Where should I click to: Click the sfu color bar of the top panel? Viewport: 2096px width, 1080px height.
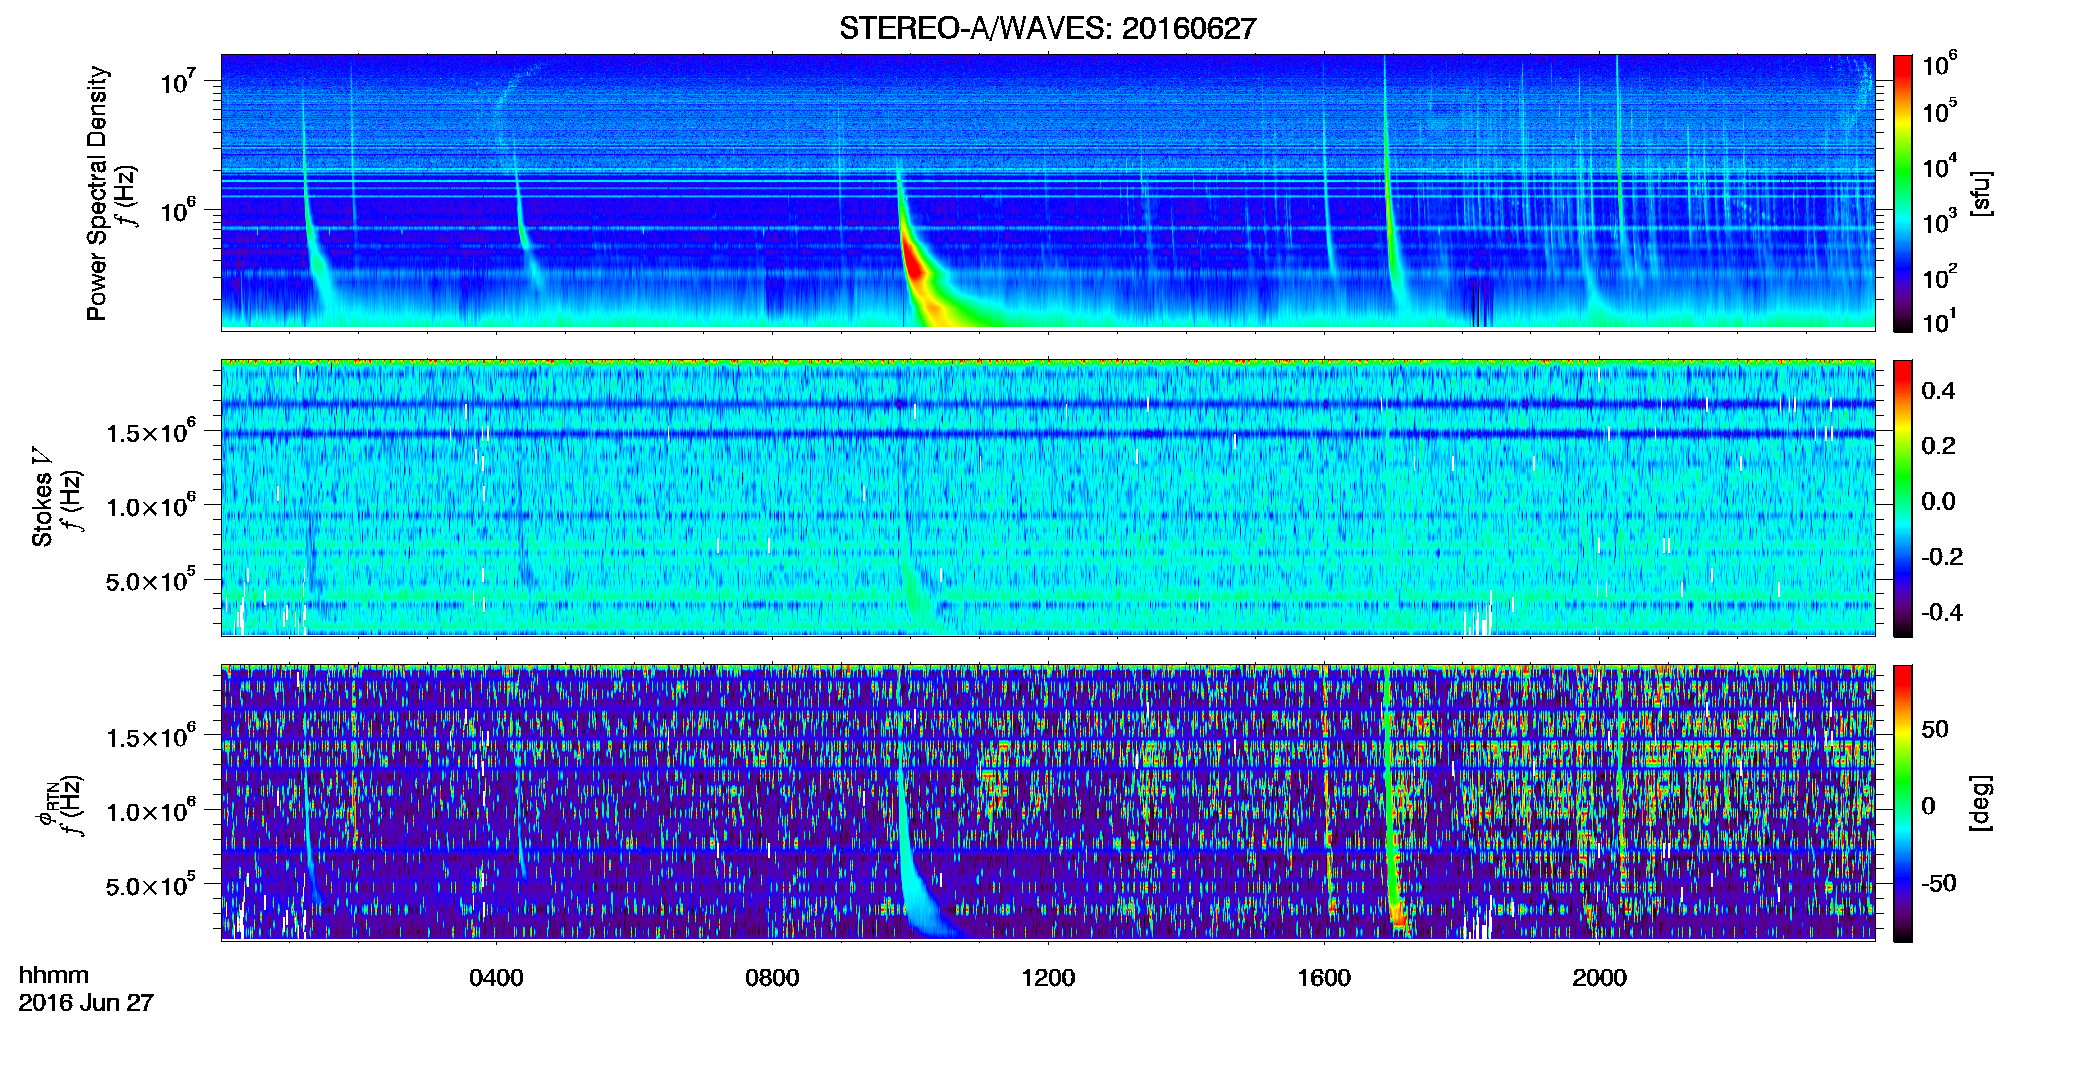pos(1903,193)
